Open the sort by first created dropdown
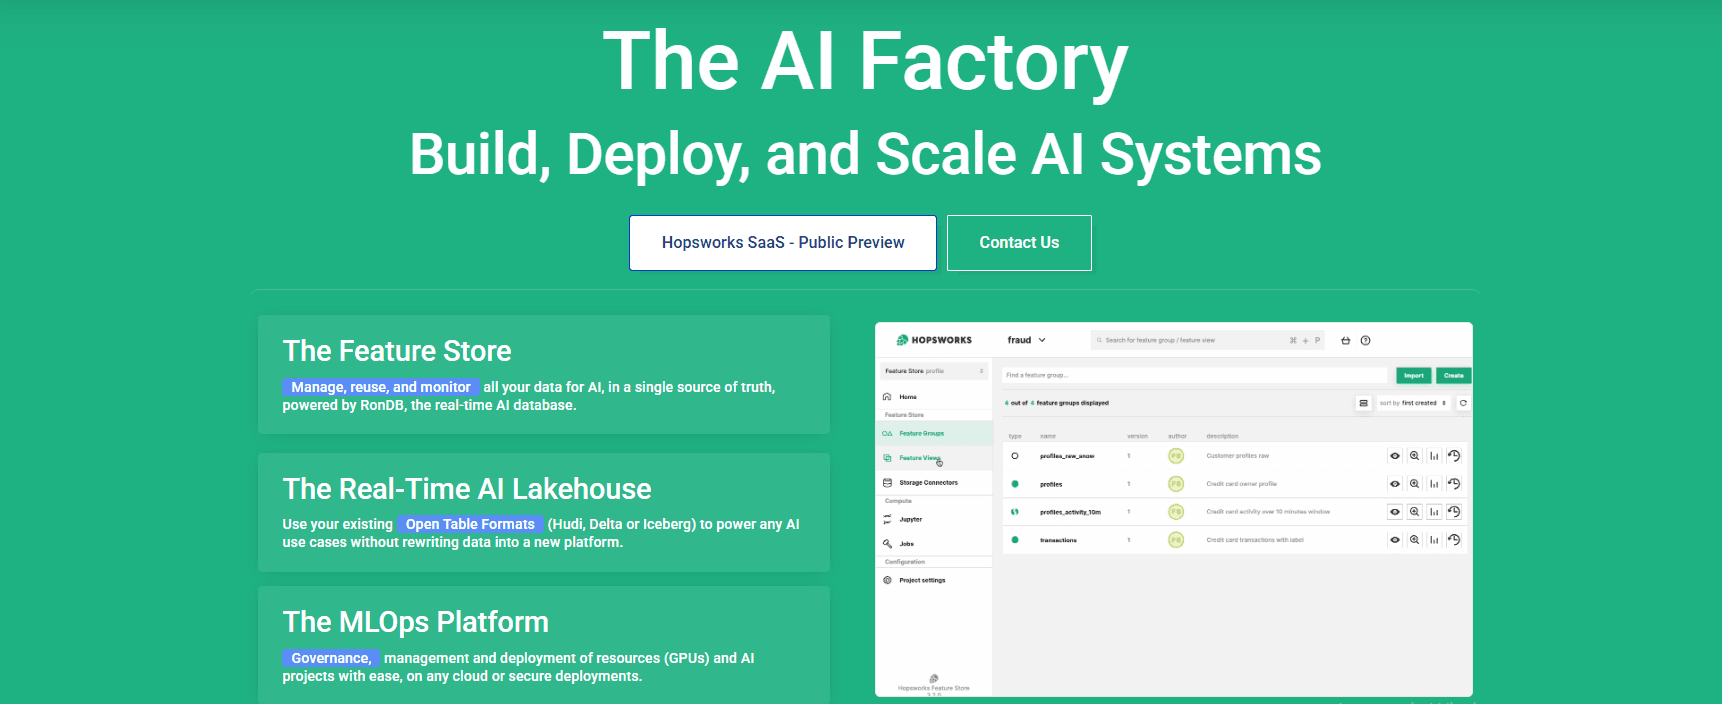 pos(1412,403)
